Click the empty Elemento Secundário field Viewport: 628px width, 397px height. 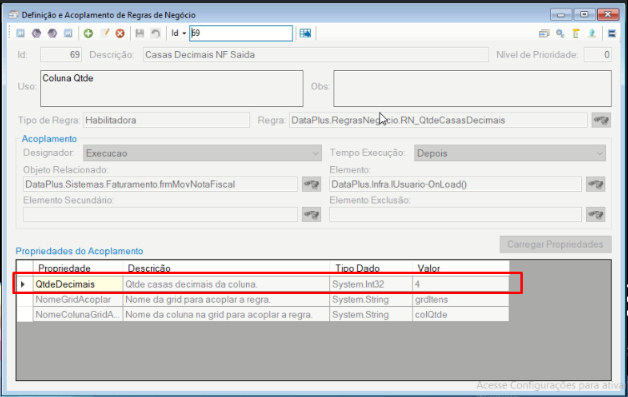pyautogui.click(x=160, y=214)
